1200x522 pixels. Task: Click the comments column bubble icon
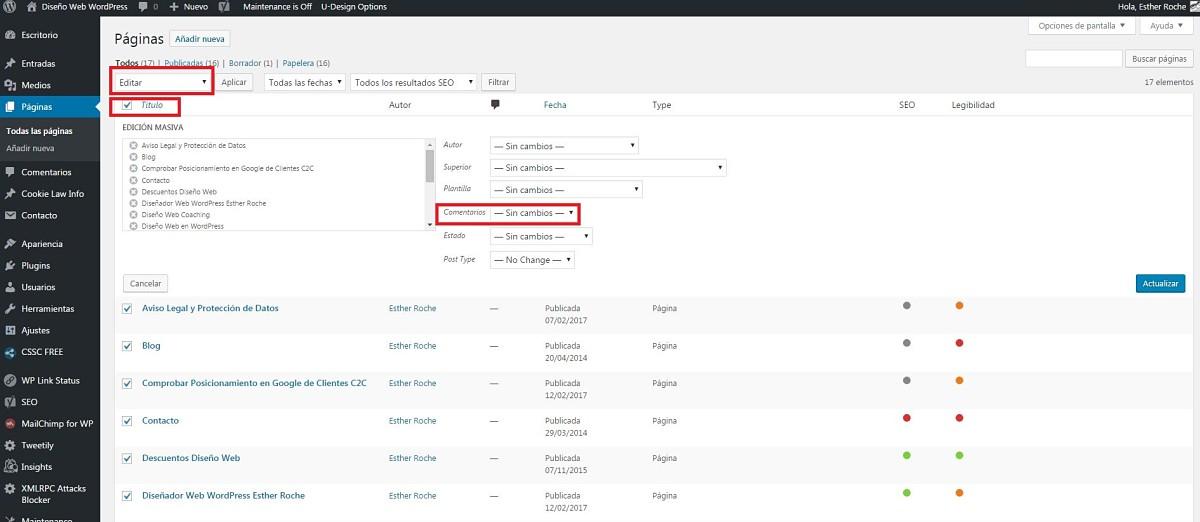(494, 104)
